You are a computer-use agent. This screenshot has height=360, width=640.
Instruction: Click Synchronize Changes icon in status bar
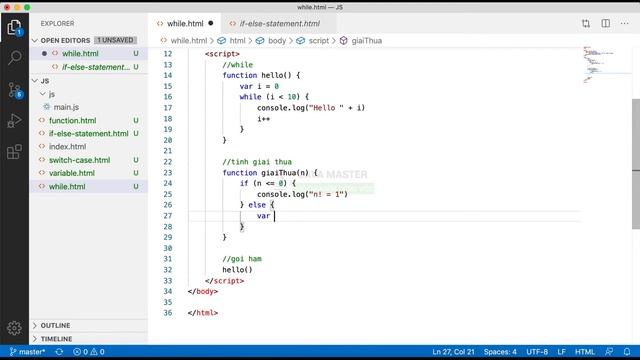coord(59,352)
